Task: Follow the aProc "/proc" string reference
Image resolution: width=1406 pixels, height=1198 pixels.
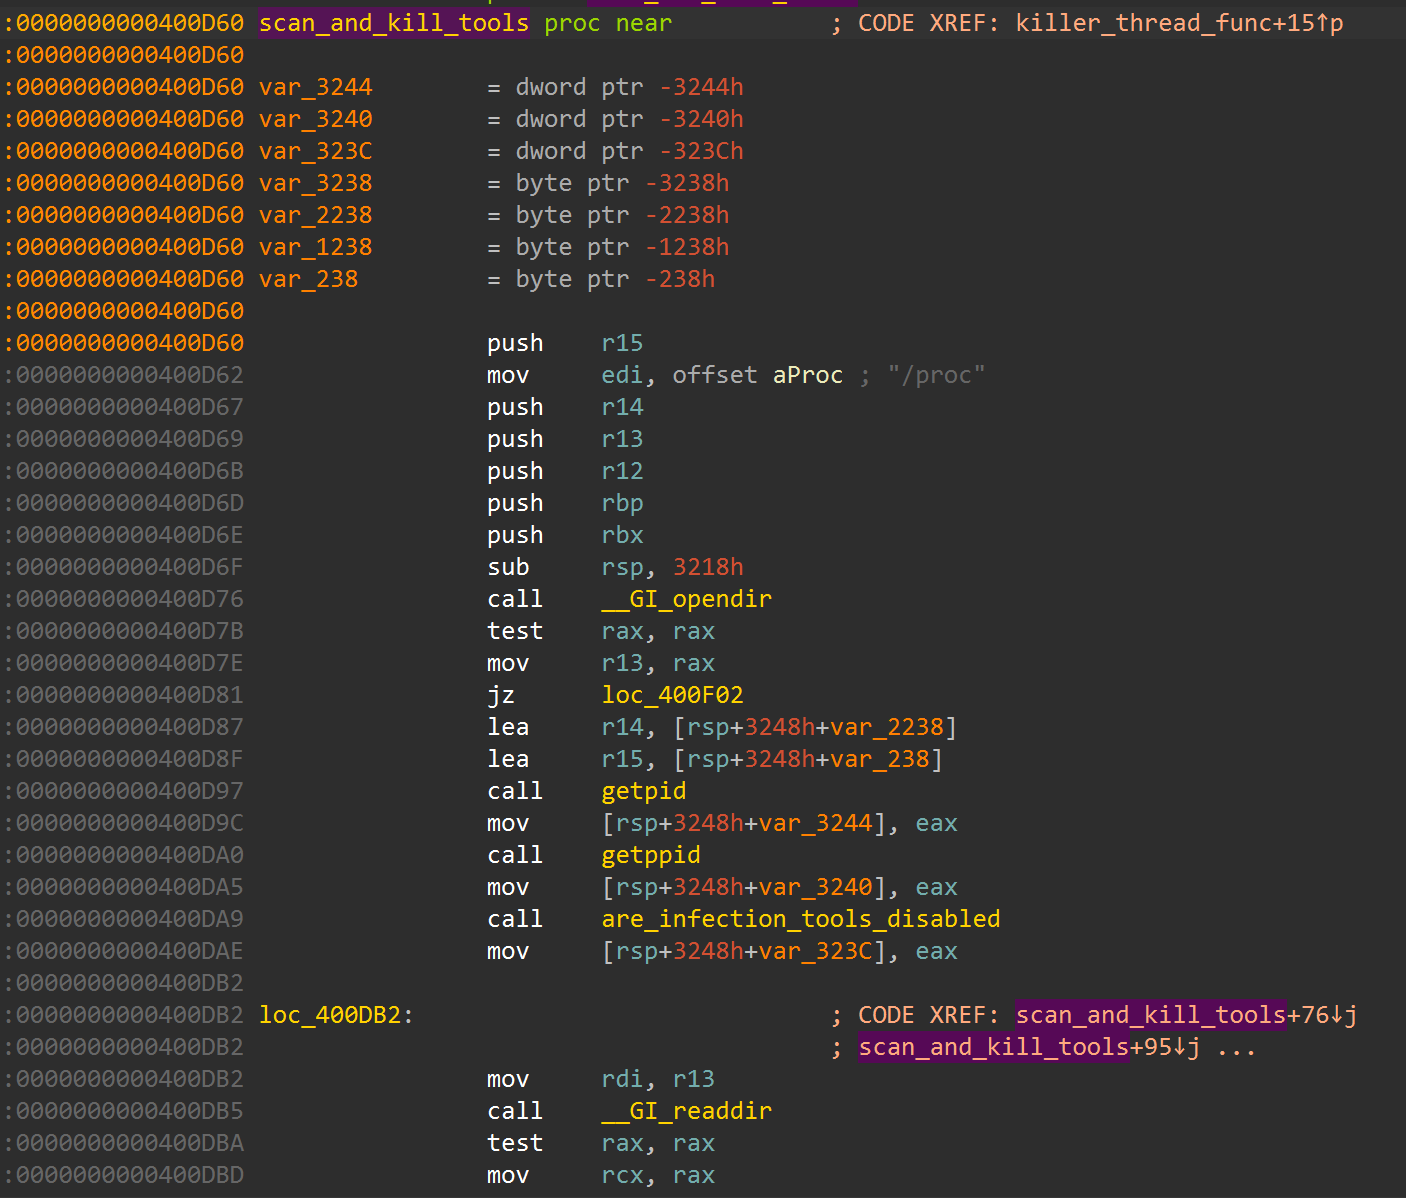Action: 806,374
